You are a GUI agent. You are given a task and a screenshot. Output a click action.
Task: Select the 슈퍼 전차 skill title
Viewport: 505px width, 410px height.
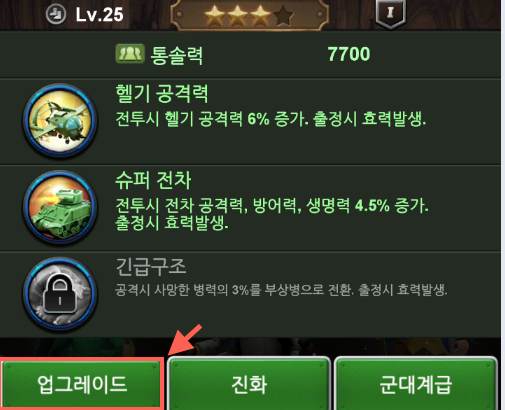(153, 180)
